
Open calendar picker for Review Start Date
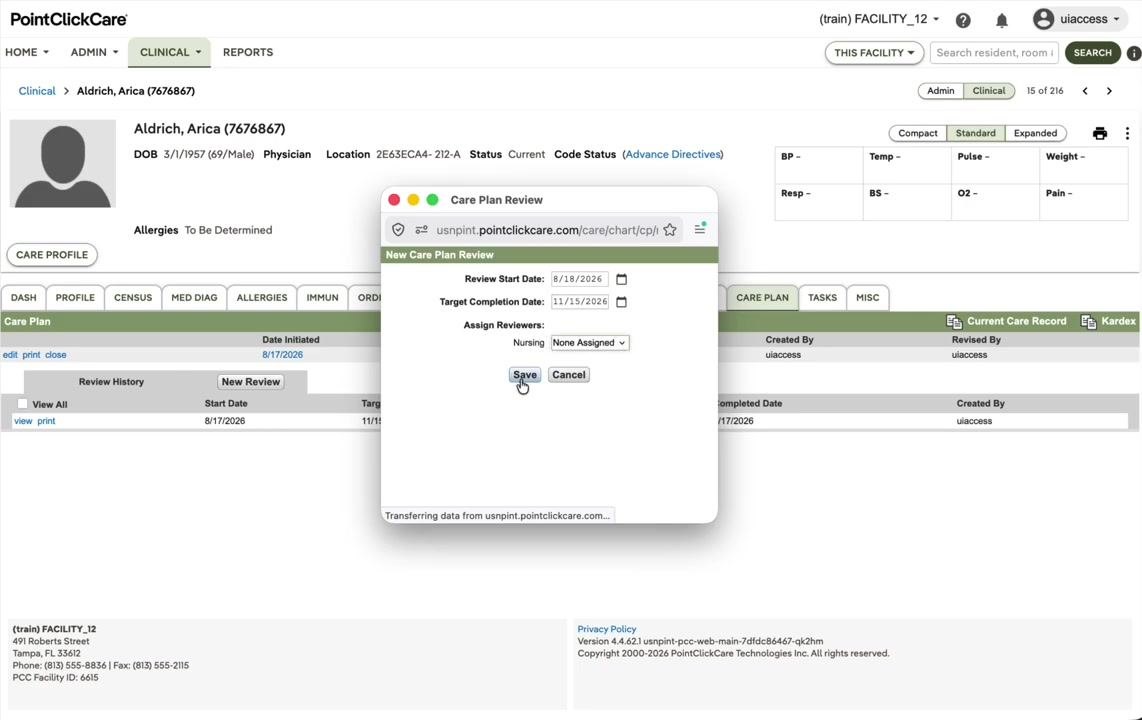tap(621, 279)
